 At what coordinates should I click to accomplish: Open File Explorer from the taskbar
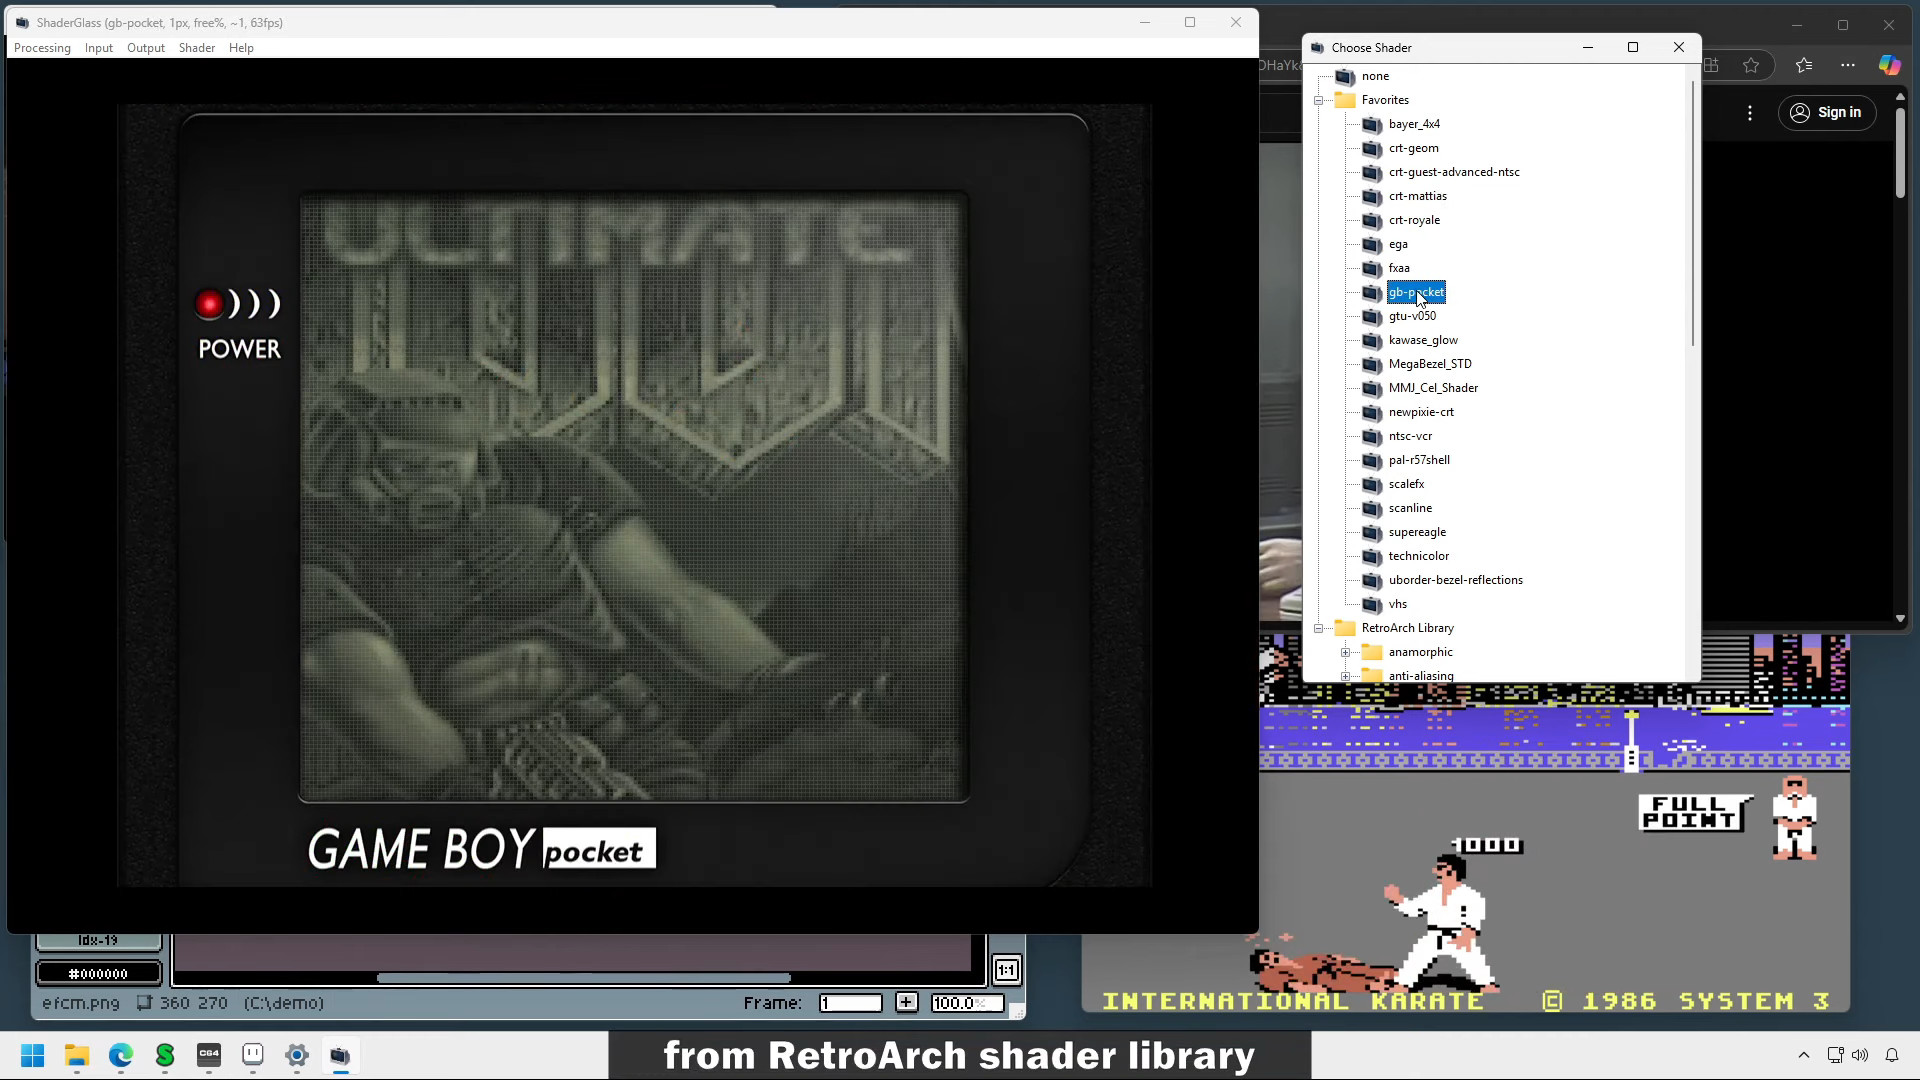coord(77,1055)
